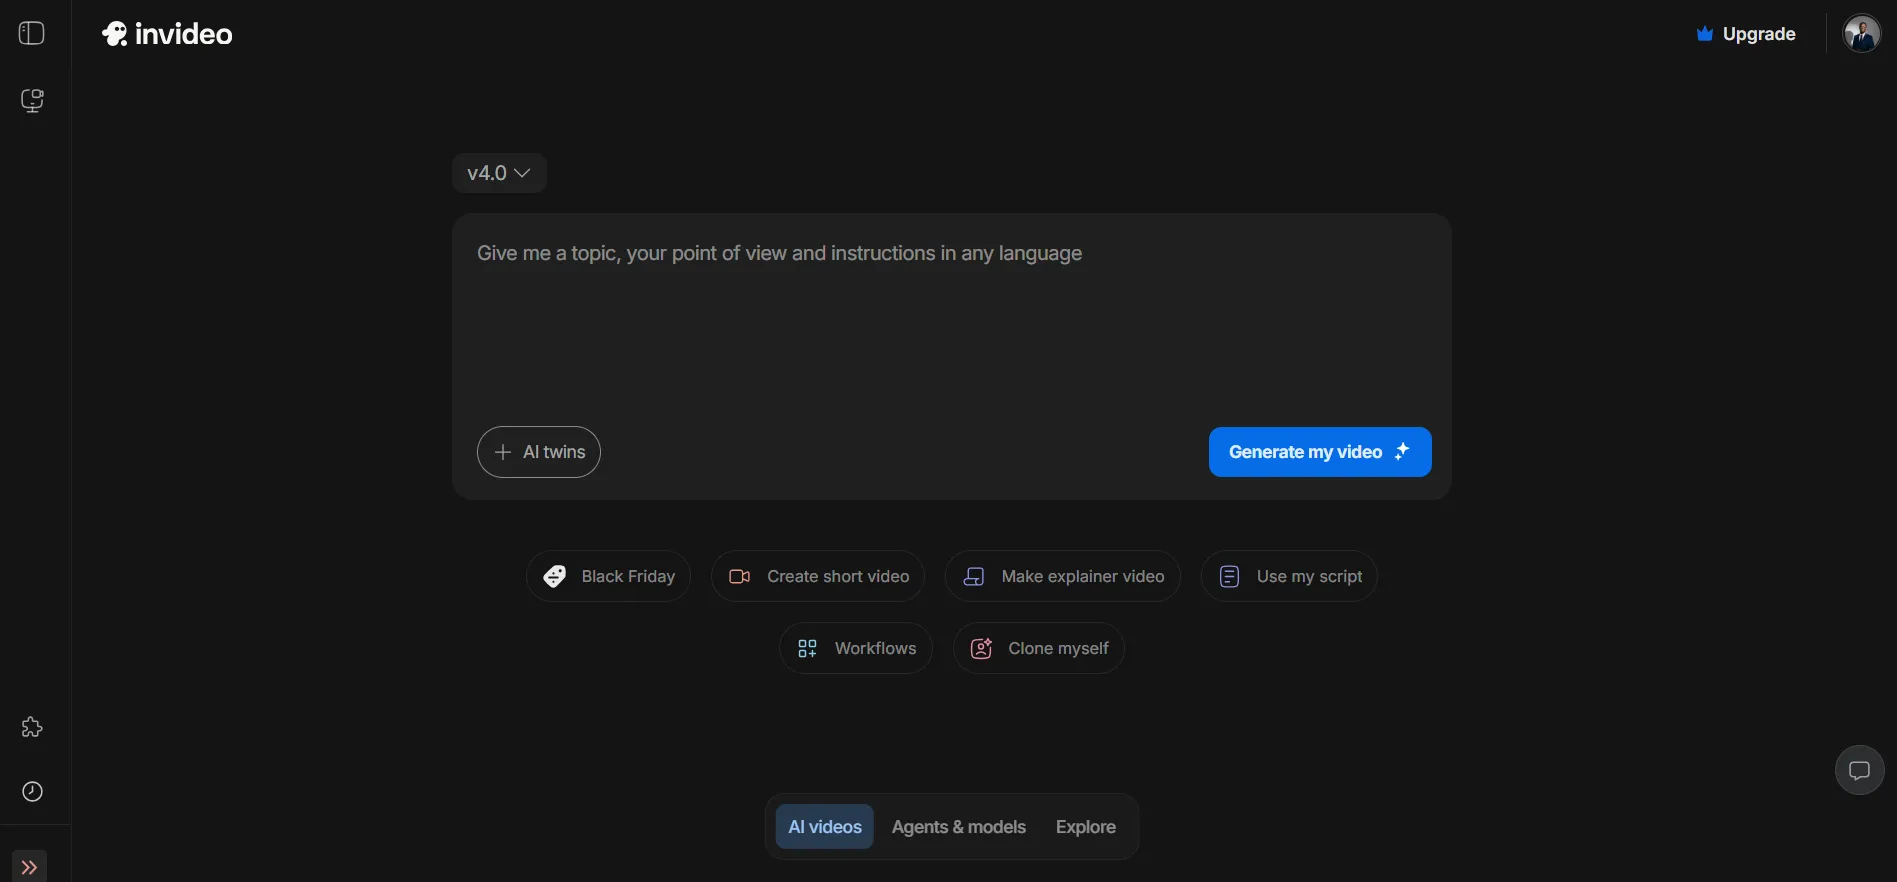Choose Create short video
Viewport: 1897px width, 882px height.
pos(818,576)
